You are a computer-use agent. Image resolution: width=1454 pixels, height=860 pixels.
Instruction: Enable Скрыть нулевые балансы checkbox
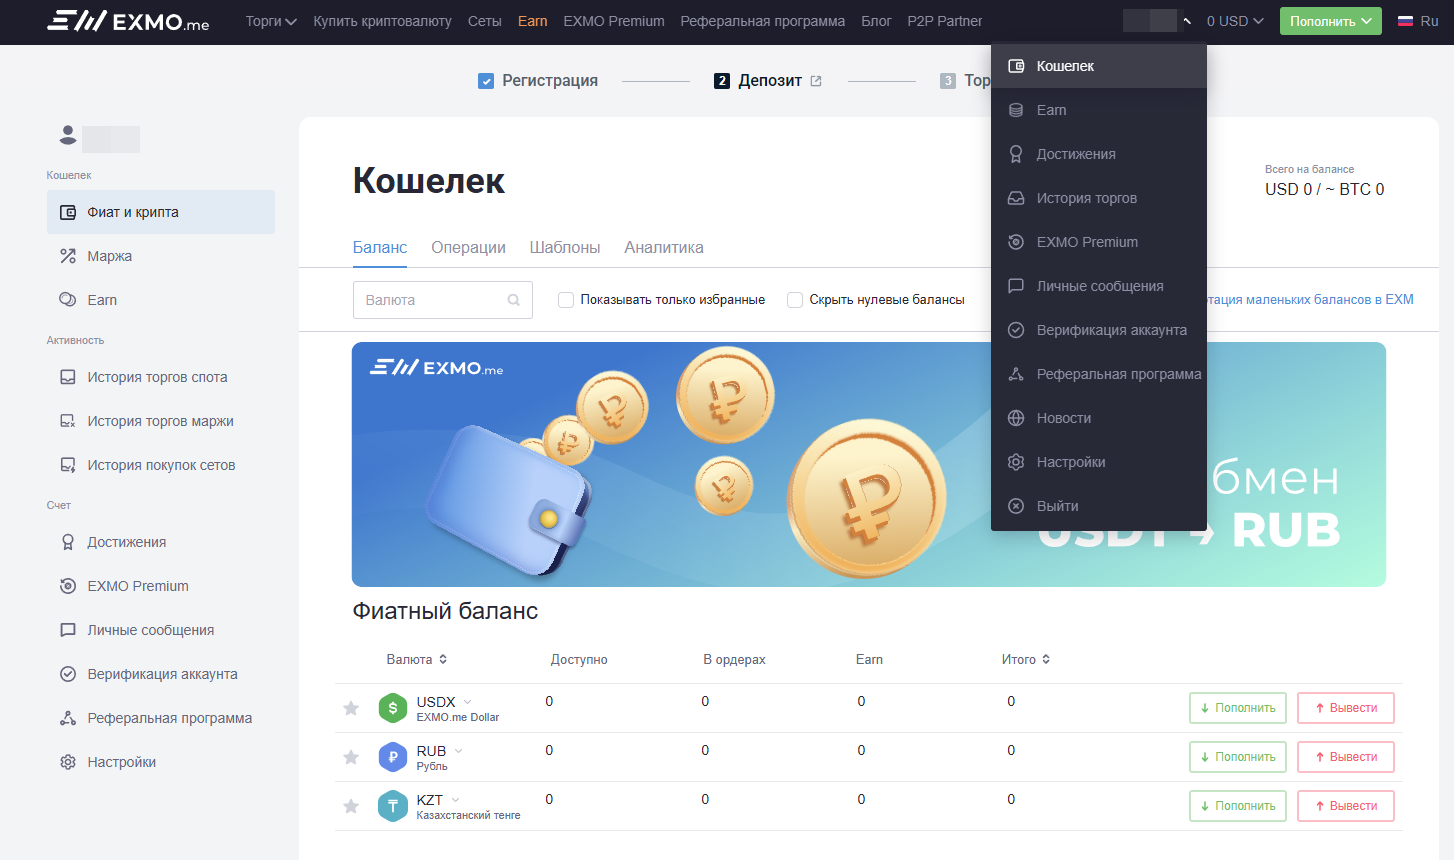pos(795,300)
